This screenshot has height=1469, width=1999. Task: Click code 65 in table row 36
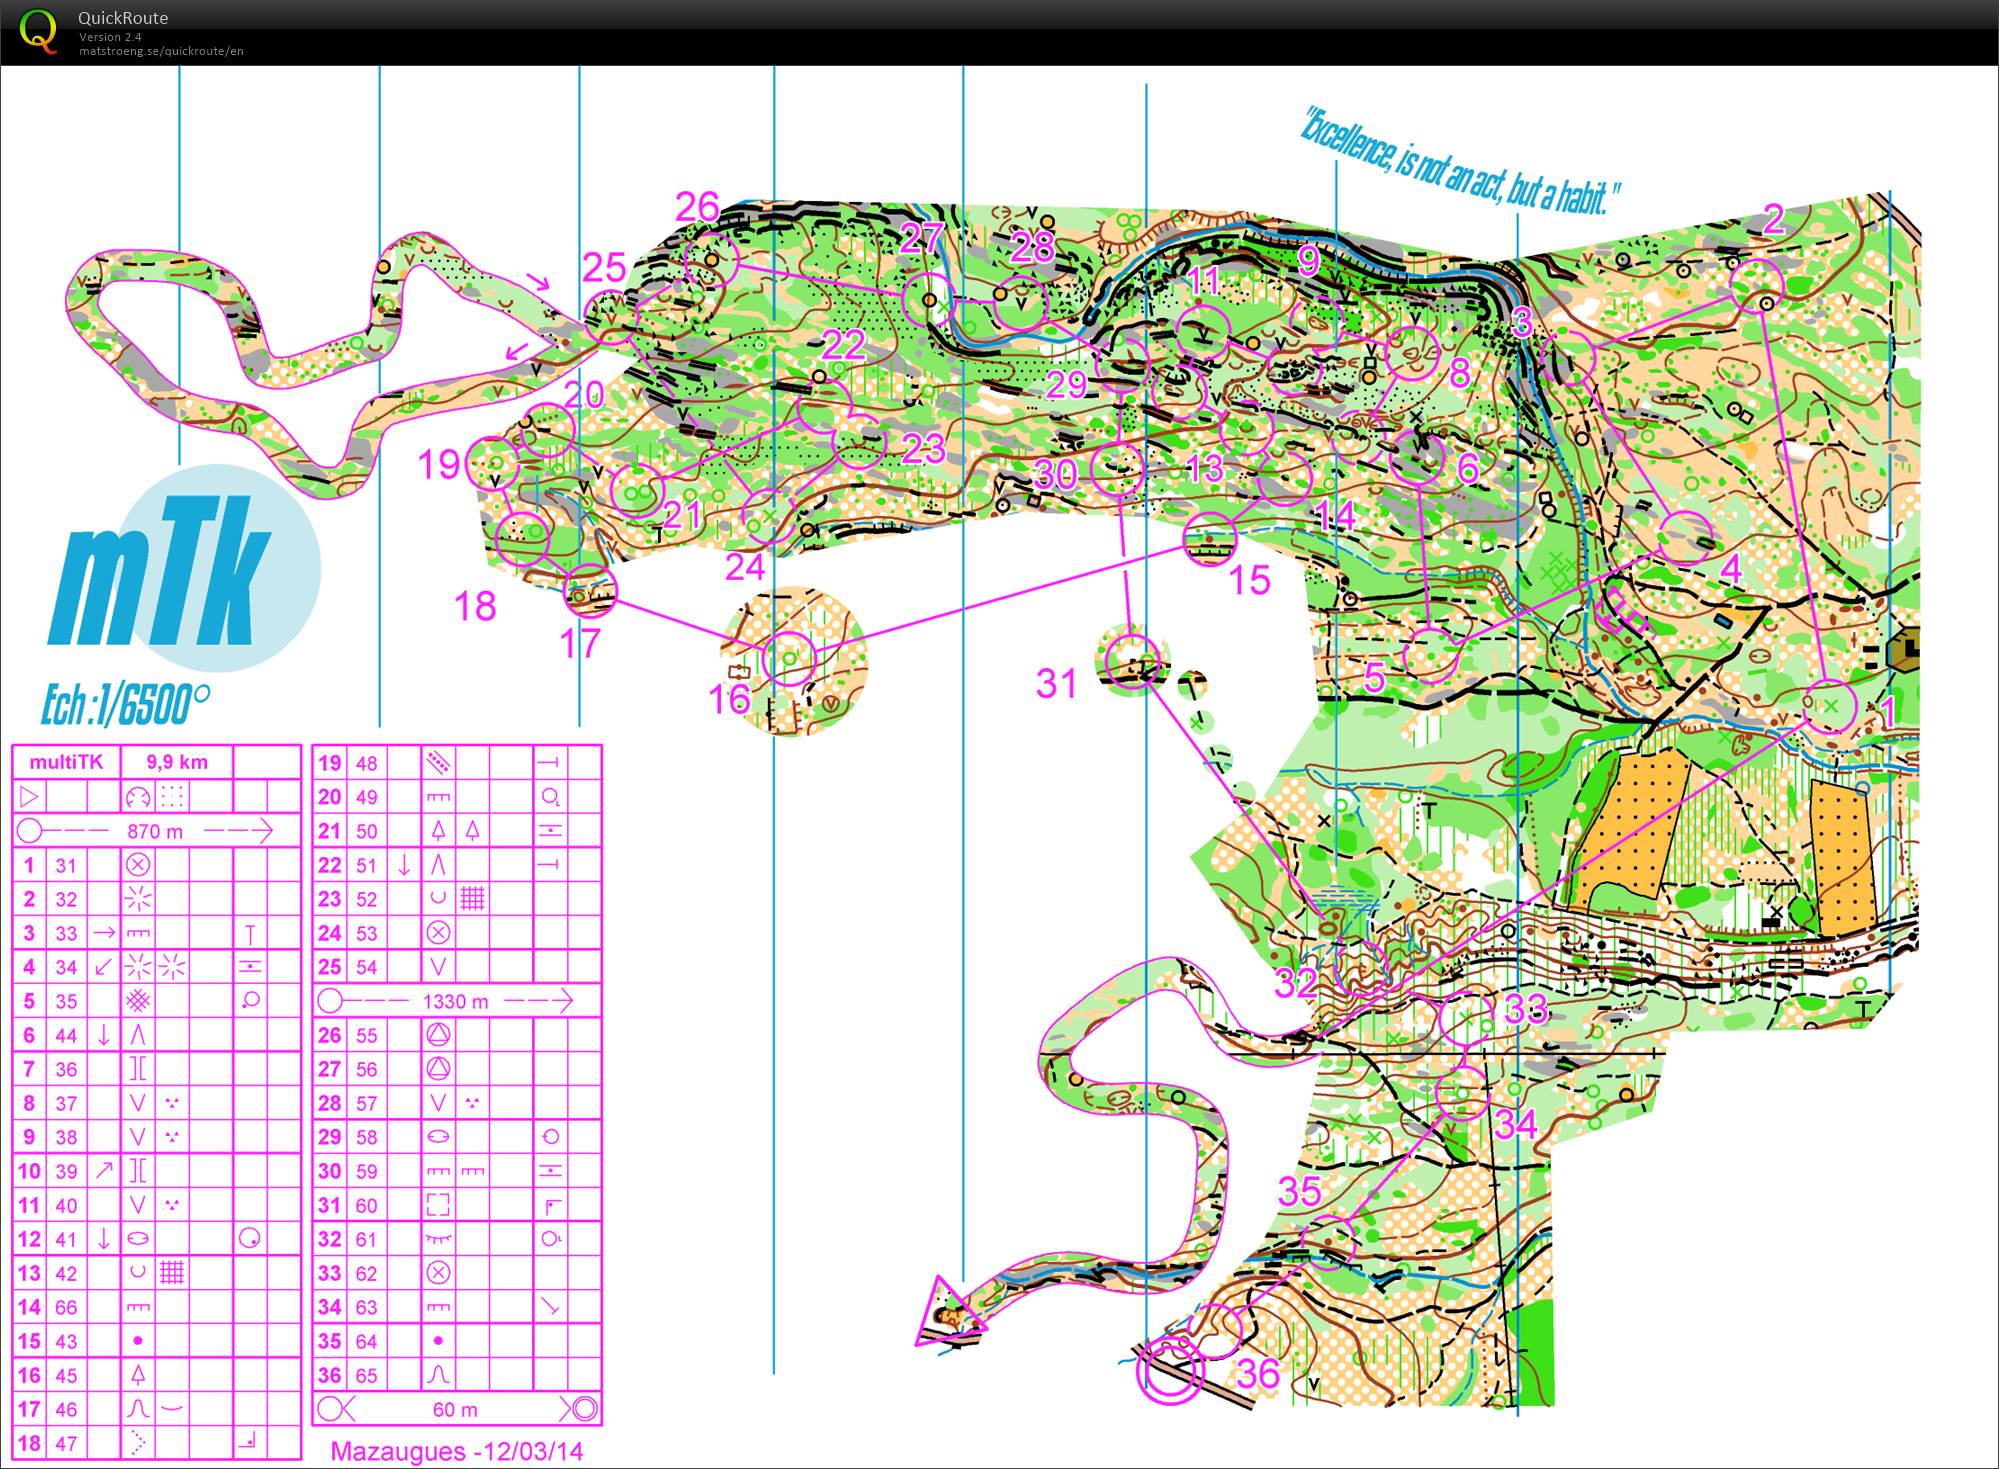[x=367, y=1375]
